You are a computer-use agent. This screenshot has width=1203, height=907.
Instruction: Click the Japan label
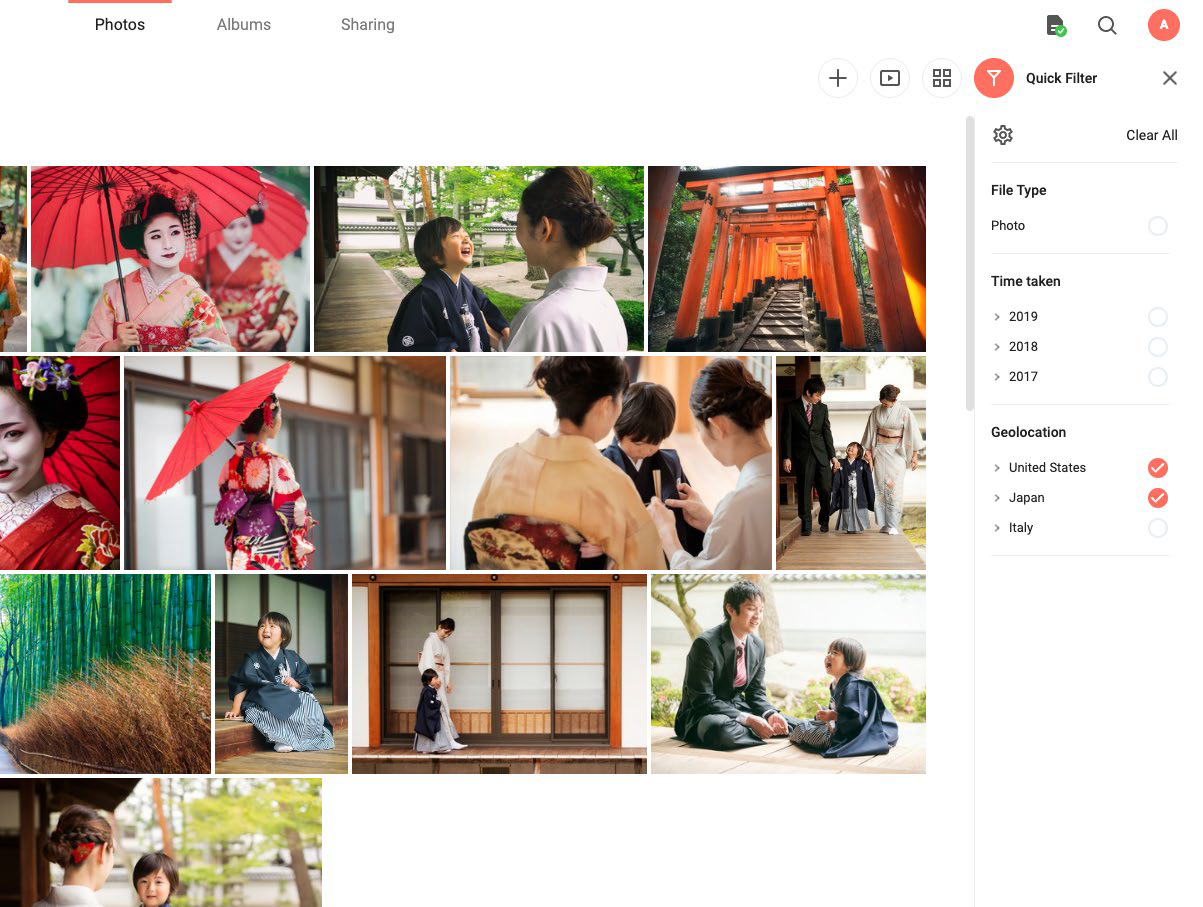(x=1026, y=498)
